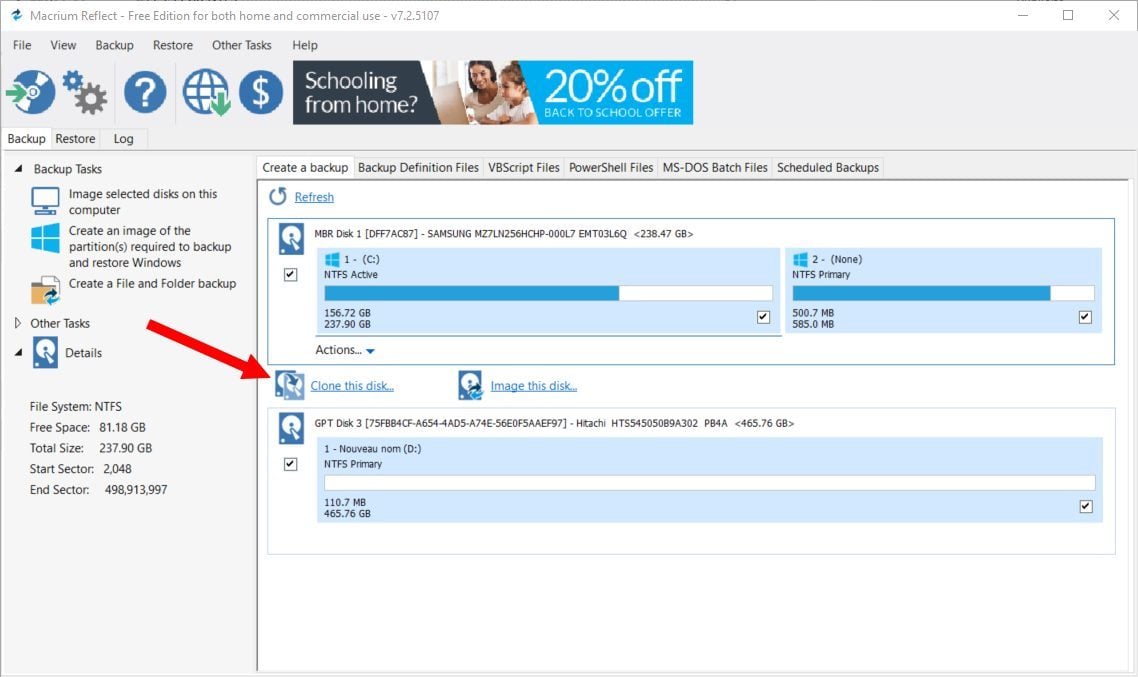Click the Clone this disk icon
This screenshot has width=1138, height=677.
(x=290, y=385)
